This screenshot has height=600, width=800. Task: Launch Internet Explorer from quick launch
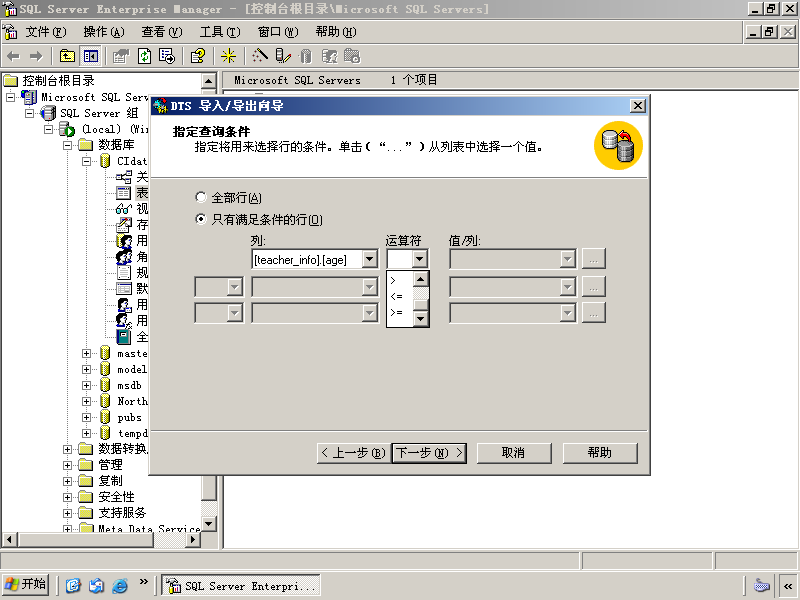click(120, 585)
